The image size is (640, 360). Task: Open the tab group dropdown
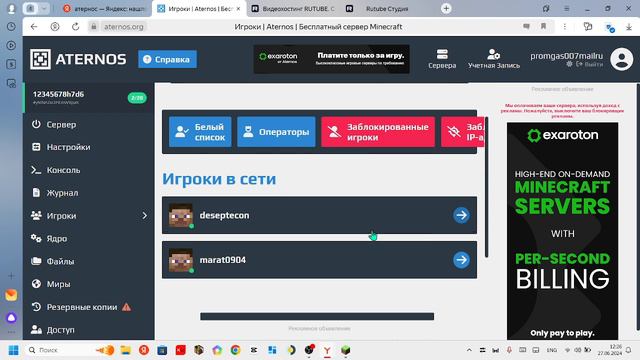[x=44, y=8]
